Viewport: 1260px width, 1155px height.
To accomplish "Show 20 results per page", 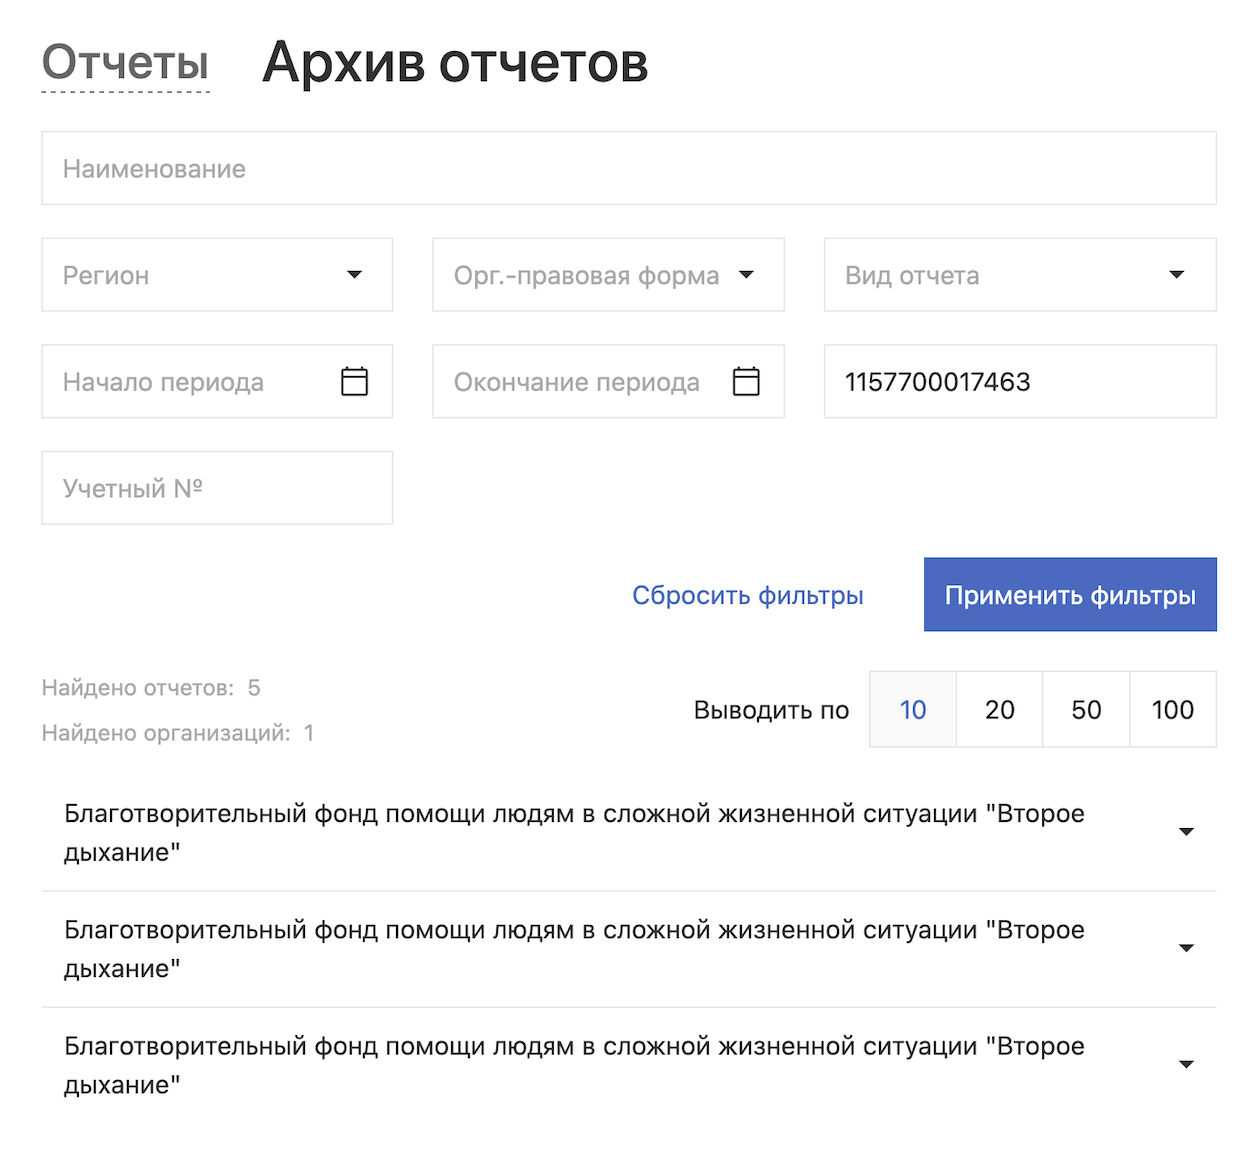I will 1000,709.
